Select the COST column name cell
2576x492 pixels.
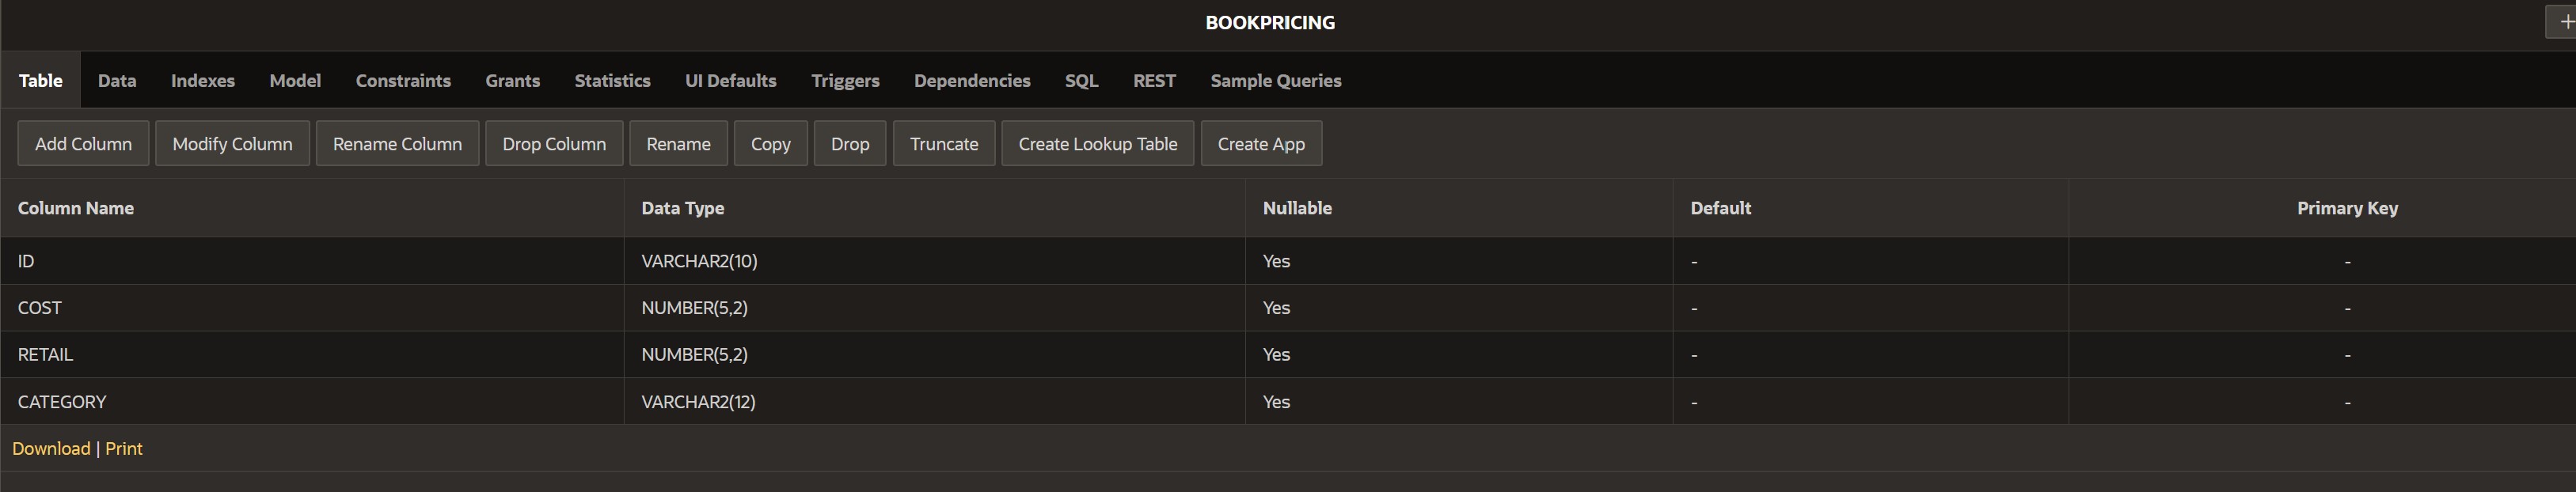pos(312,308)
